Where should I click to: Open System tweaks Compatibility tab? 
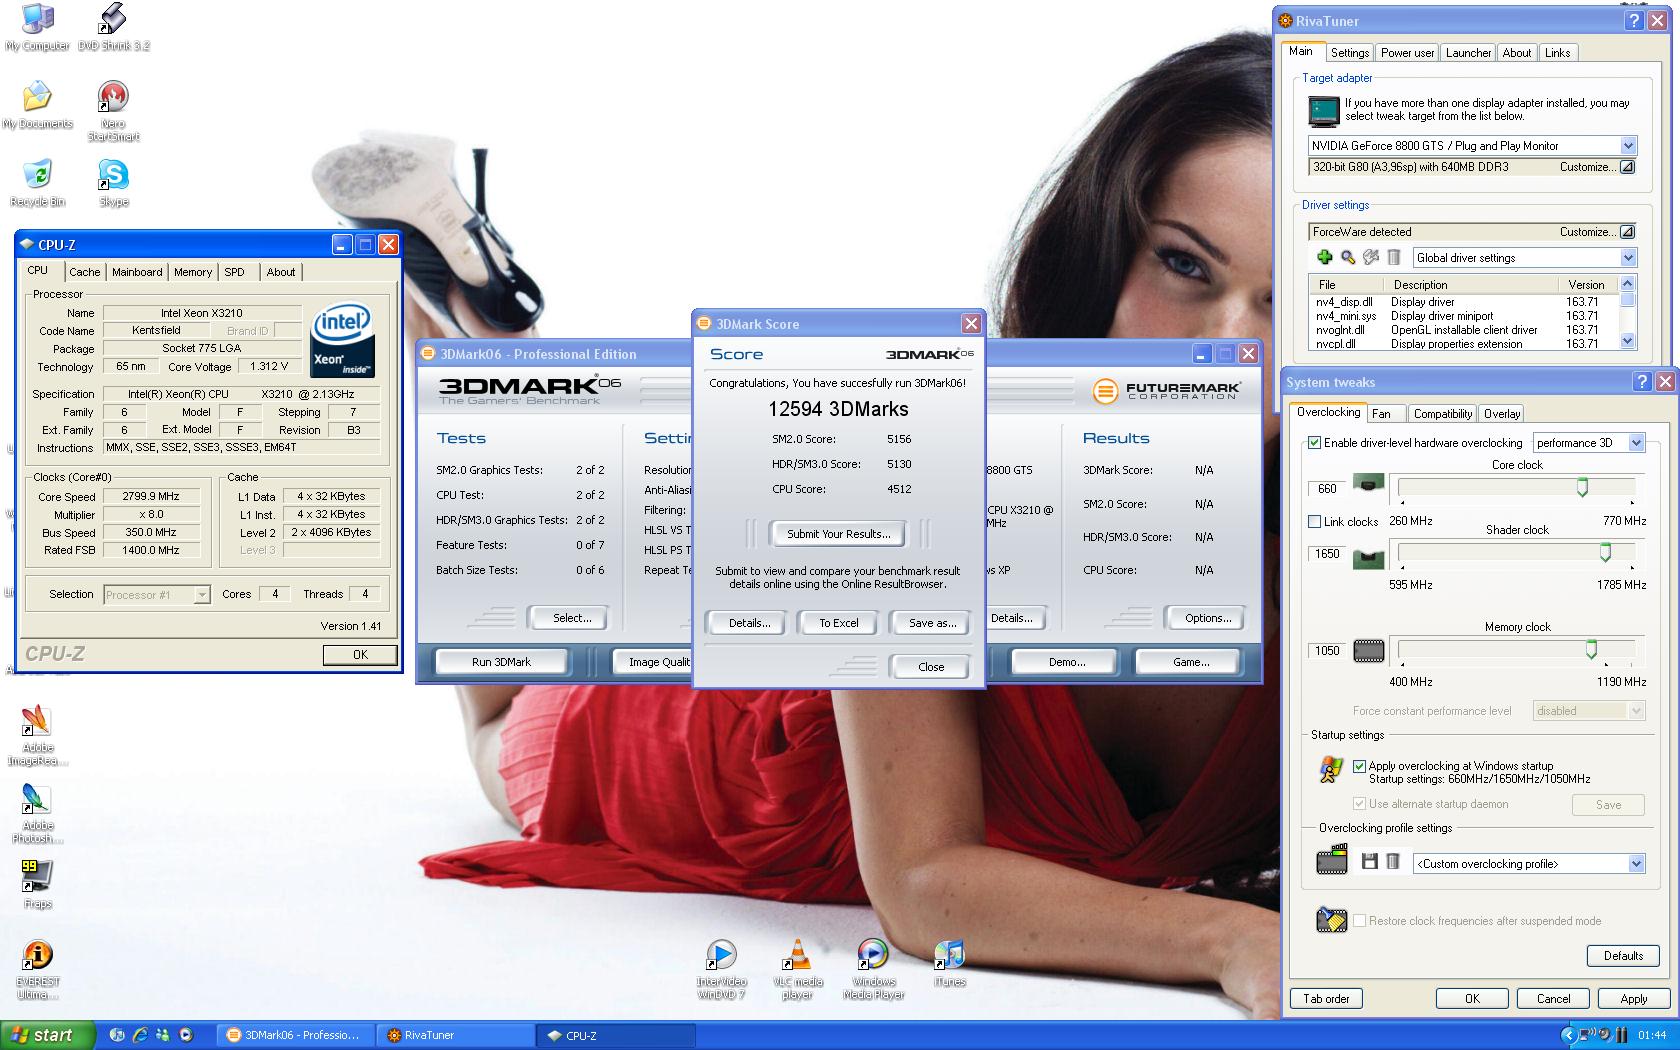[x=1442, y=413]
